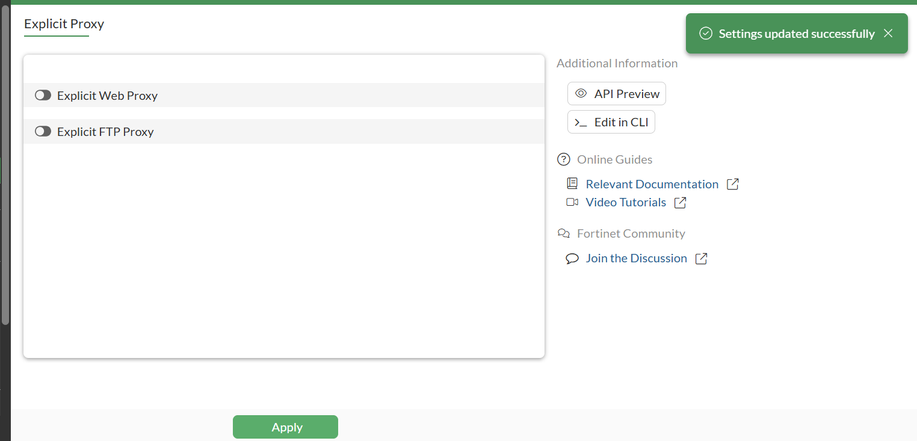Click the documentation book icon
Image resolution: width=917 pixels, height=441 pixels.
pyautogui.click(x=572, y=184)
